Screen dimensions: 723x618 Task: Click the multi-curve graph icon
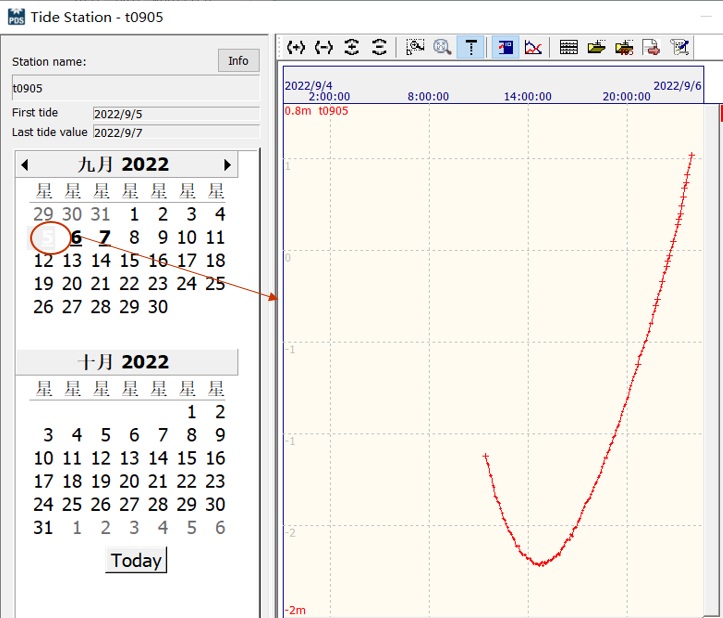coord(533,47)
